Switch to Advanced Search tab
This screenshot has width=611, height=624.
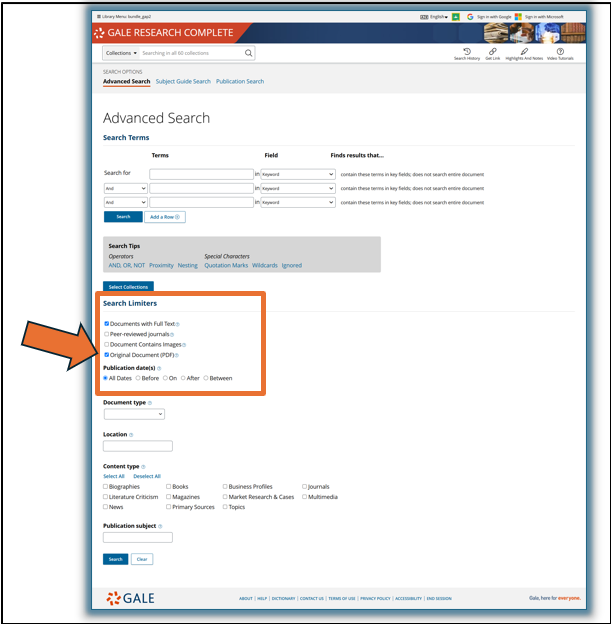pyautogui.click(x=127, y=81)
